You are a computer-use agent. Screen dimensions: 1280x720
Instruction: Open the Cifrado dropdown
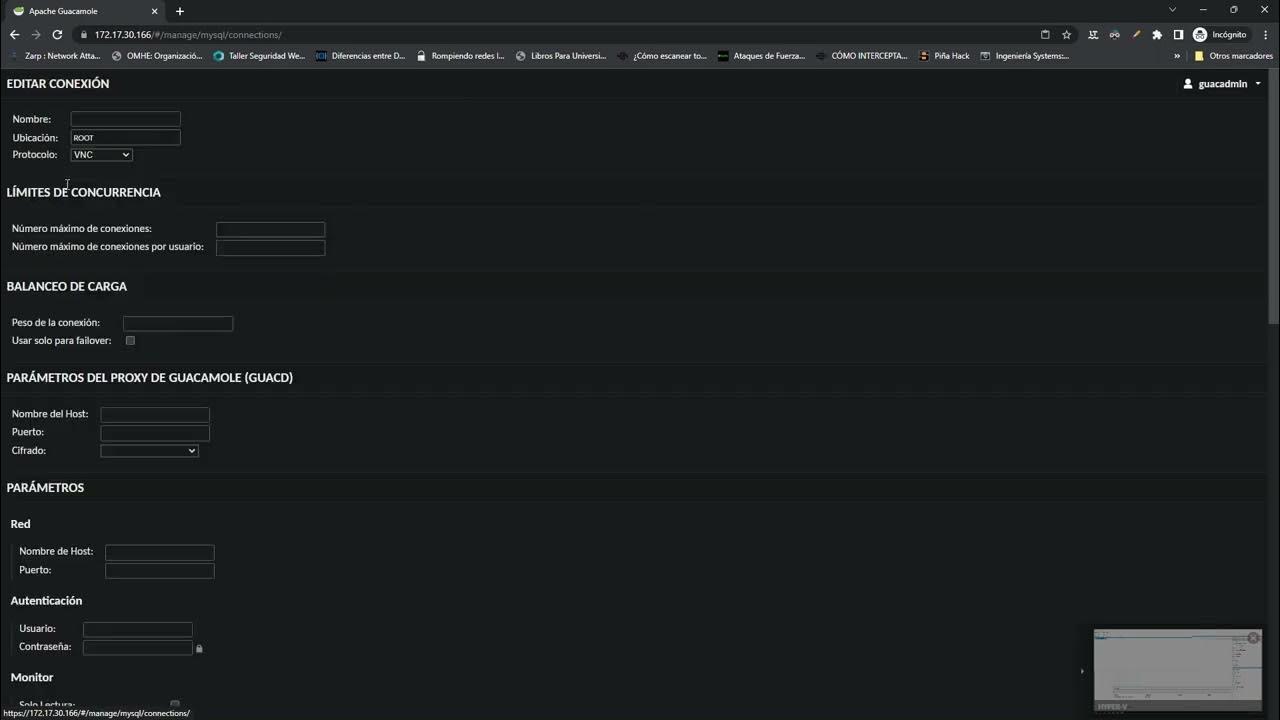149,451
